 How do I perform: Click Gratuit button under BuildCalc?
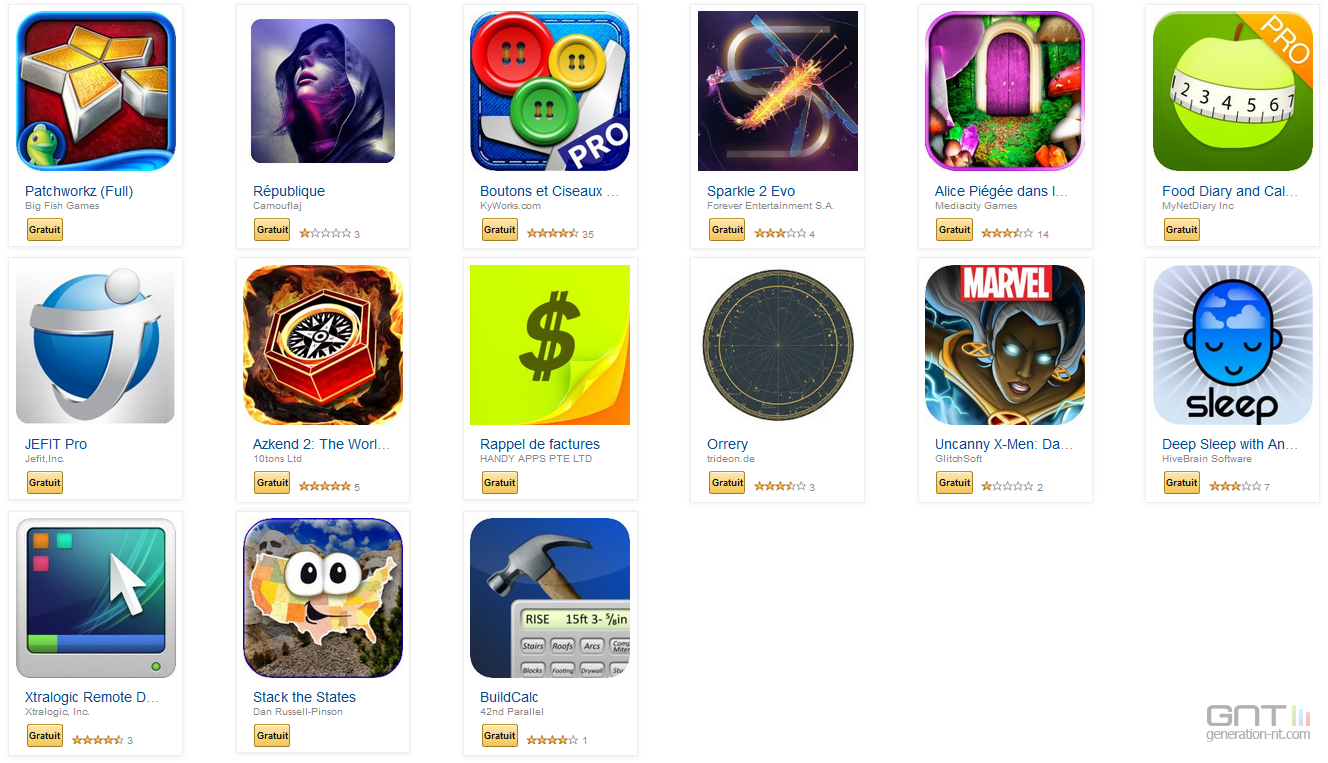click(500, 736)
